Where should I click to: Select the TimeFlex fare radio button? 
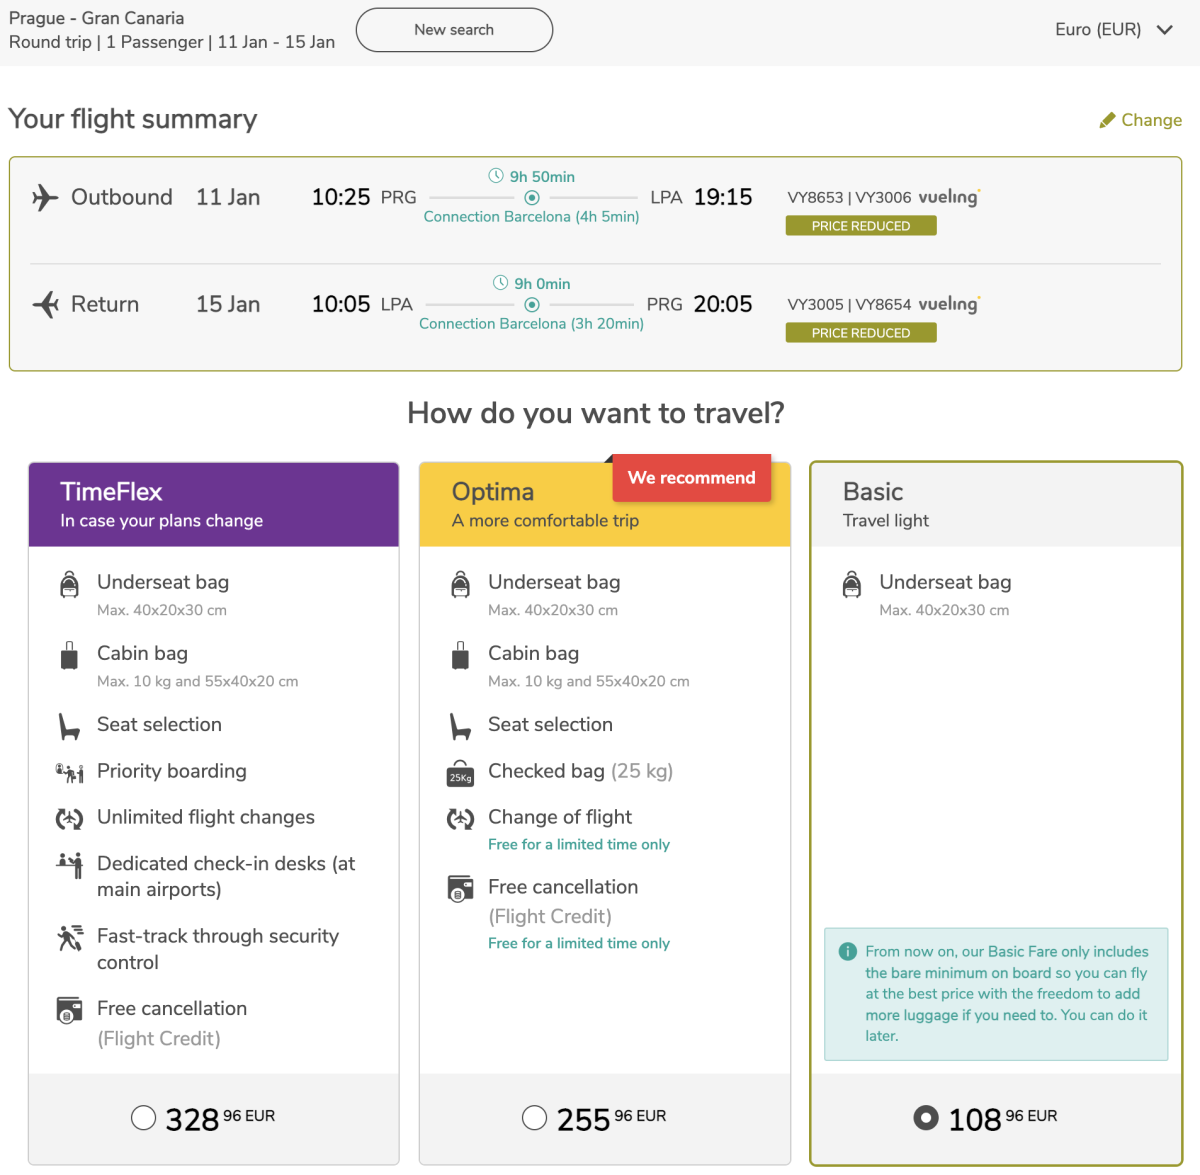pos(143,1117)
